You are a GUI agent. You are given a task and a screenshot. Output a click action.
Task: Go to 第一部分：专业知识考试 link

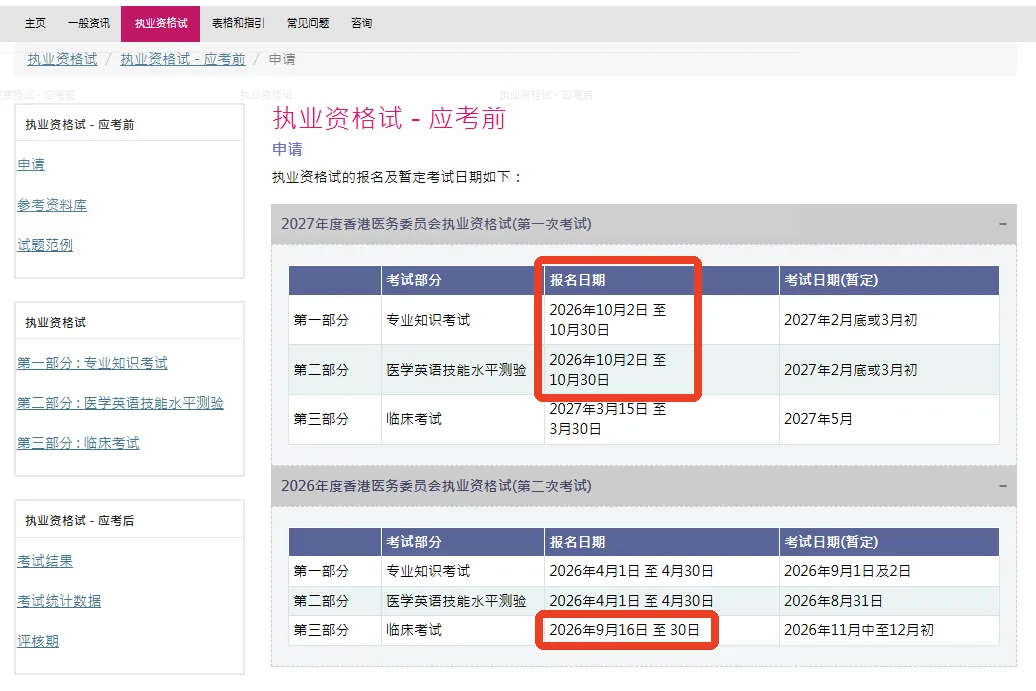(92, 363)
